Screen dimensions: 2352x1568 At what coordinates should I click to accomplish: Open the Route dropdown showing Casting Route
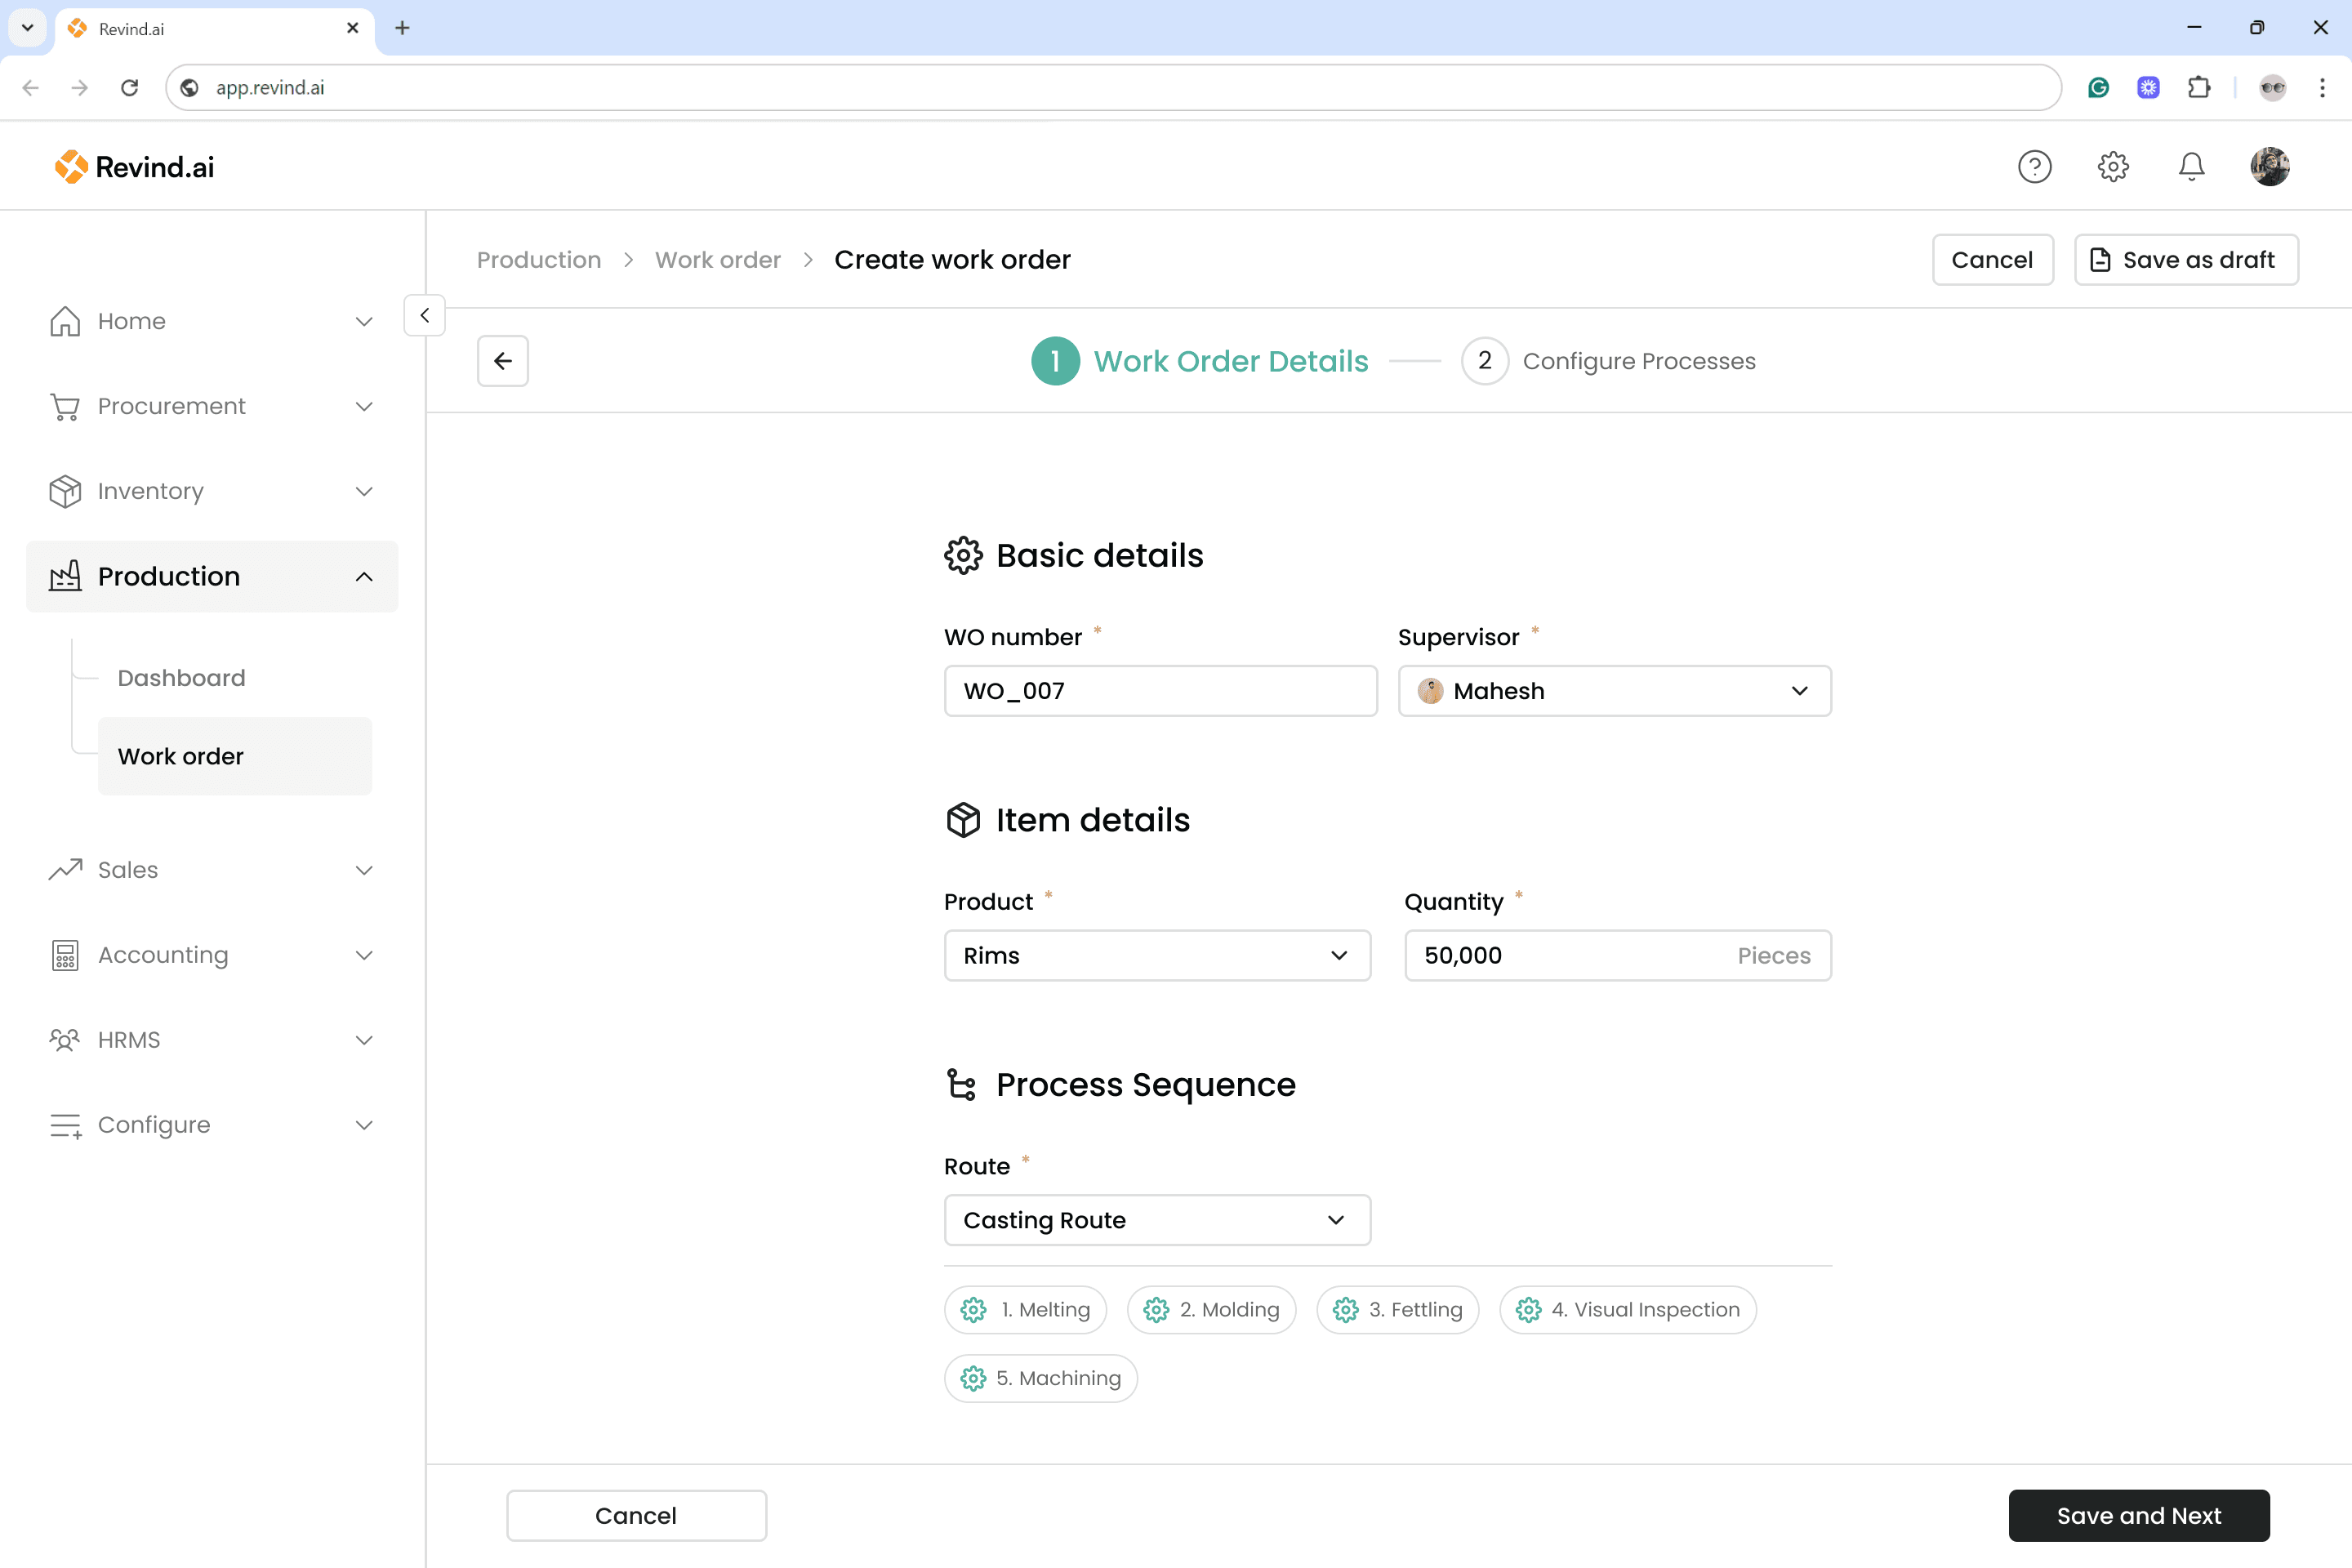pos(1157,1220)
